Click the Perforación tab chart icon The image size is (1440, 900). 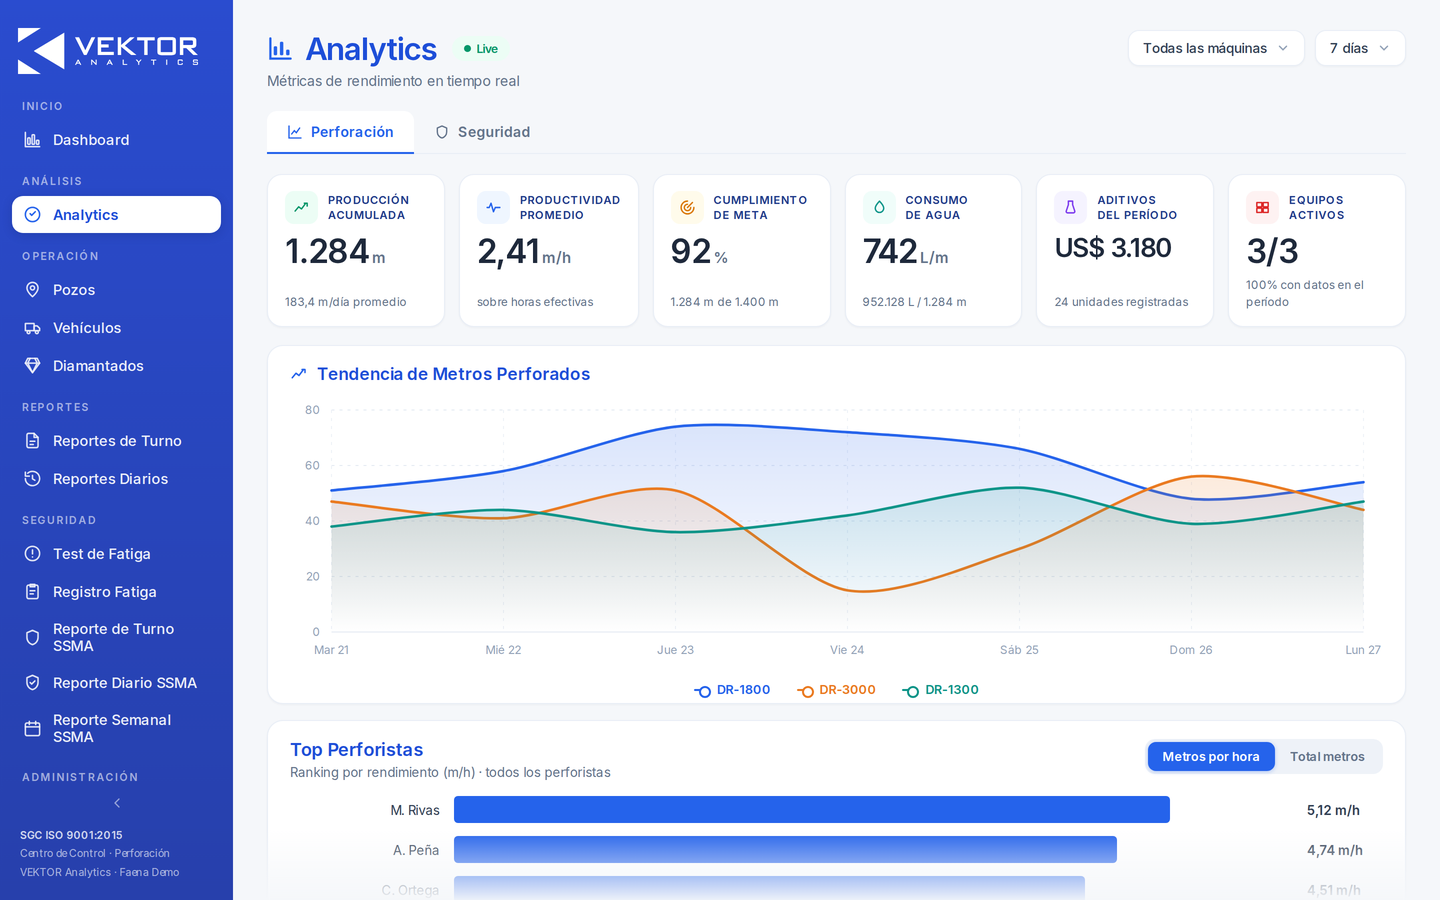[295, 132]
